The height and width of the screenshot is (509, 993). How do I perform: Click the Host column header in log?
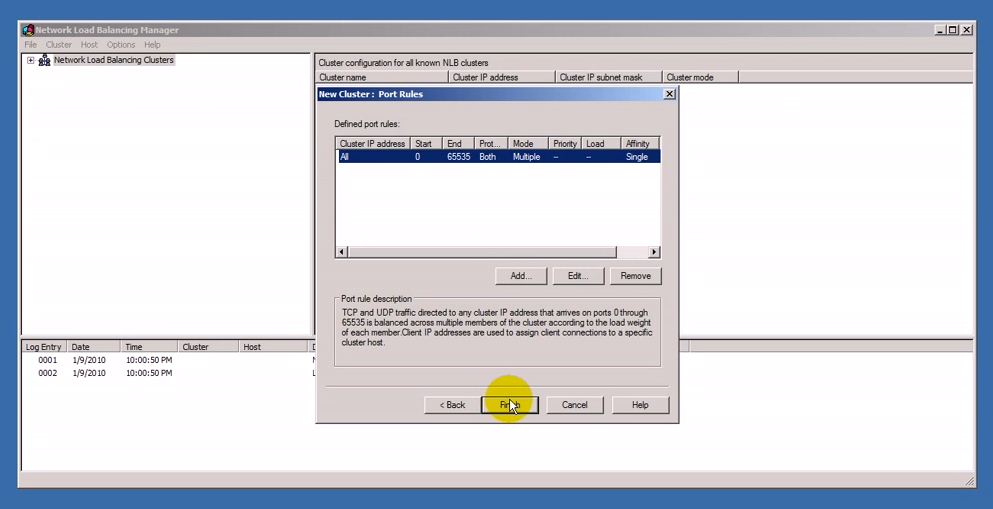tap(274, 347)
